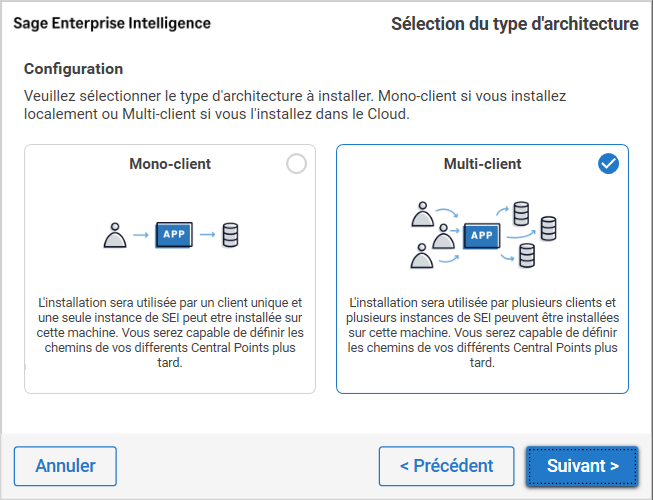
Task: Click the middle person icon in Multi-client diagram
Action: 442,236
